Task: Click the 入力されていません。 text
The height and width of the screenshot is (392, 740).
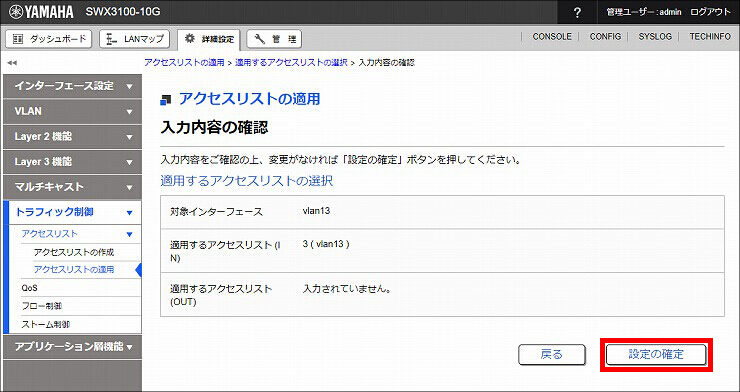Action: 347,288
